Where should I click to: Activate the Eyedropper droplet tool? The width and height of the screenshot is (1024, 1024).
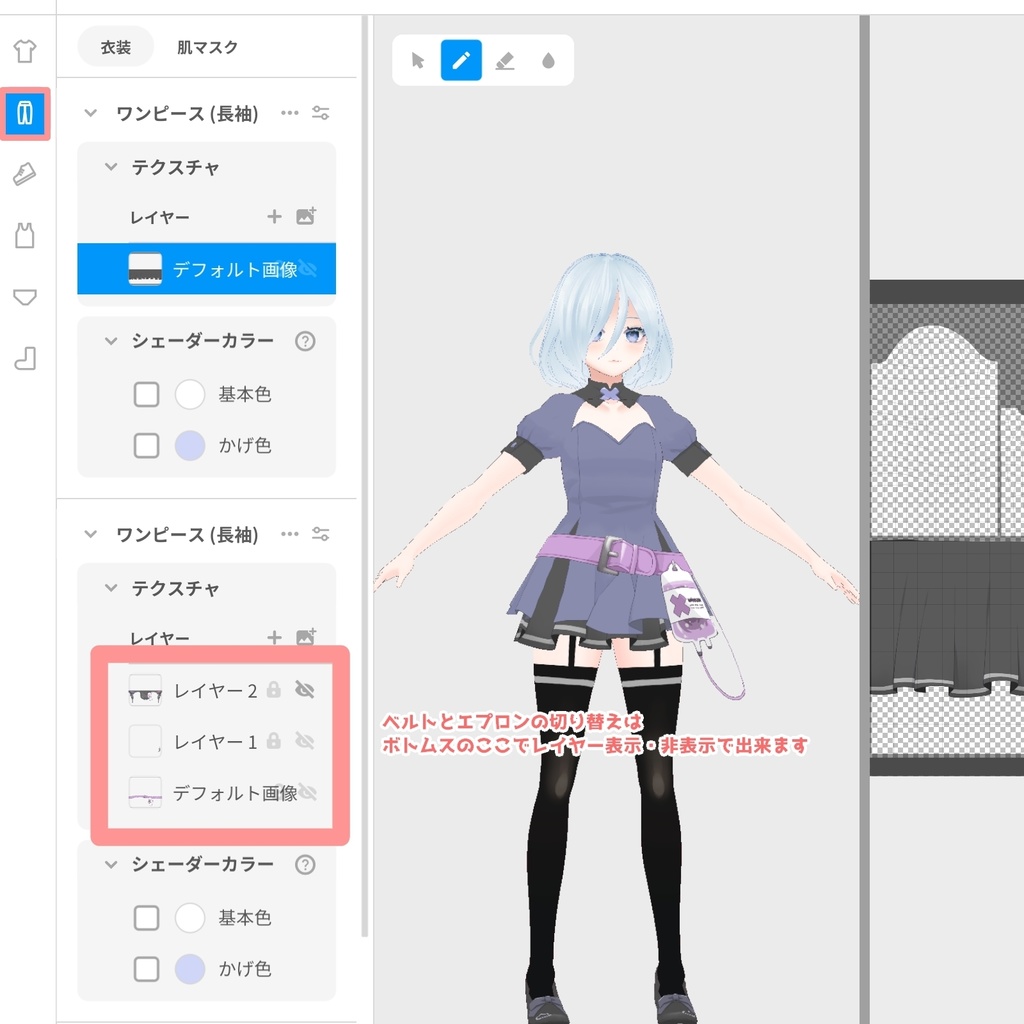point(549,60)
